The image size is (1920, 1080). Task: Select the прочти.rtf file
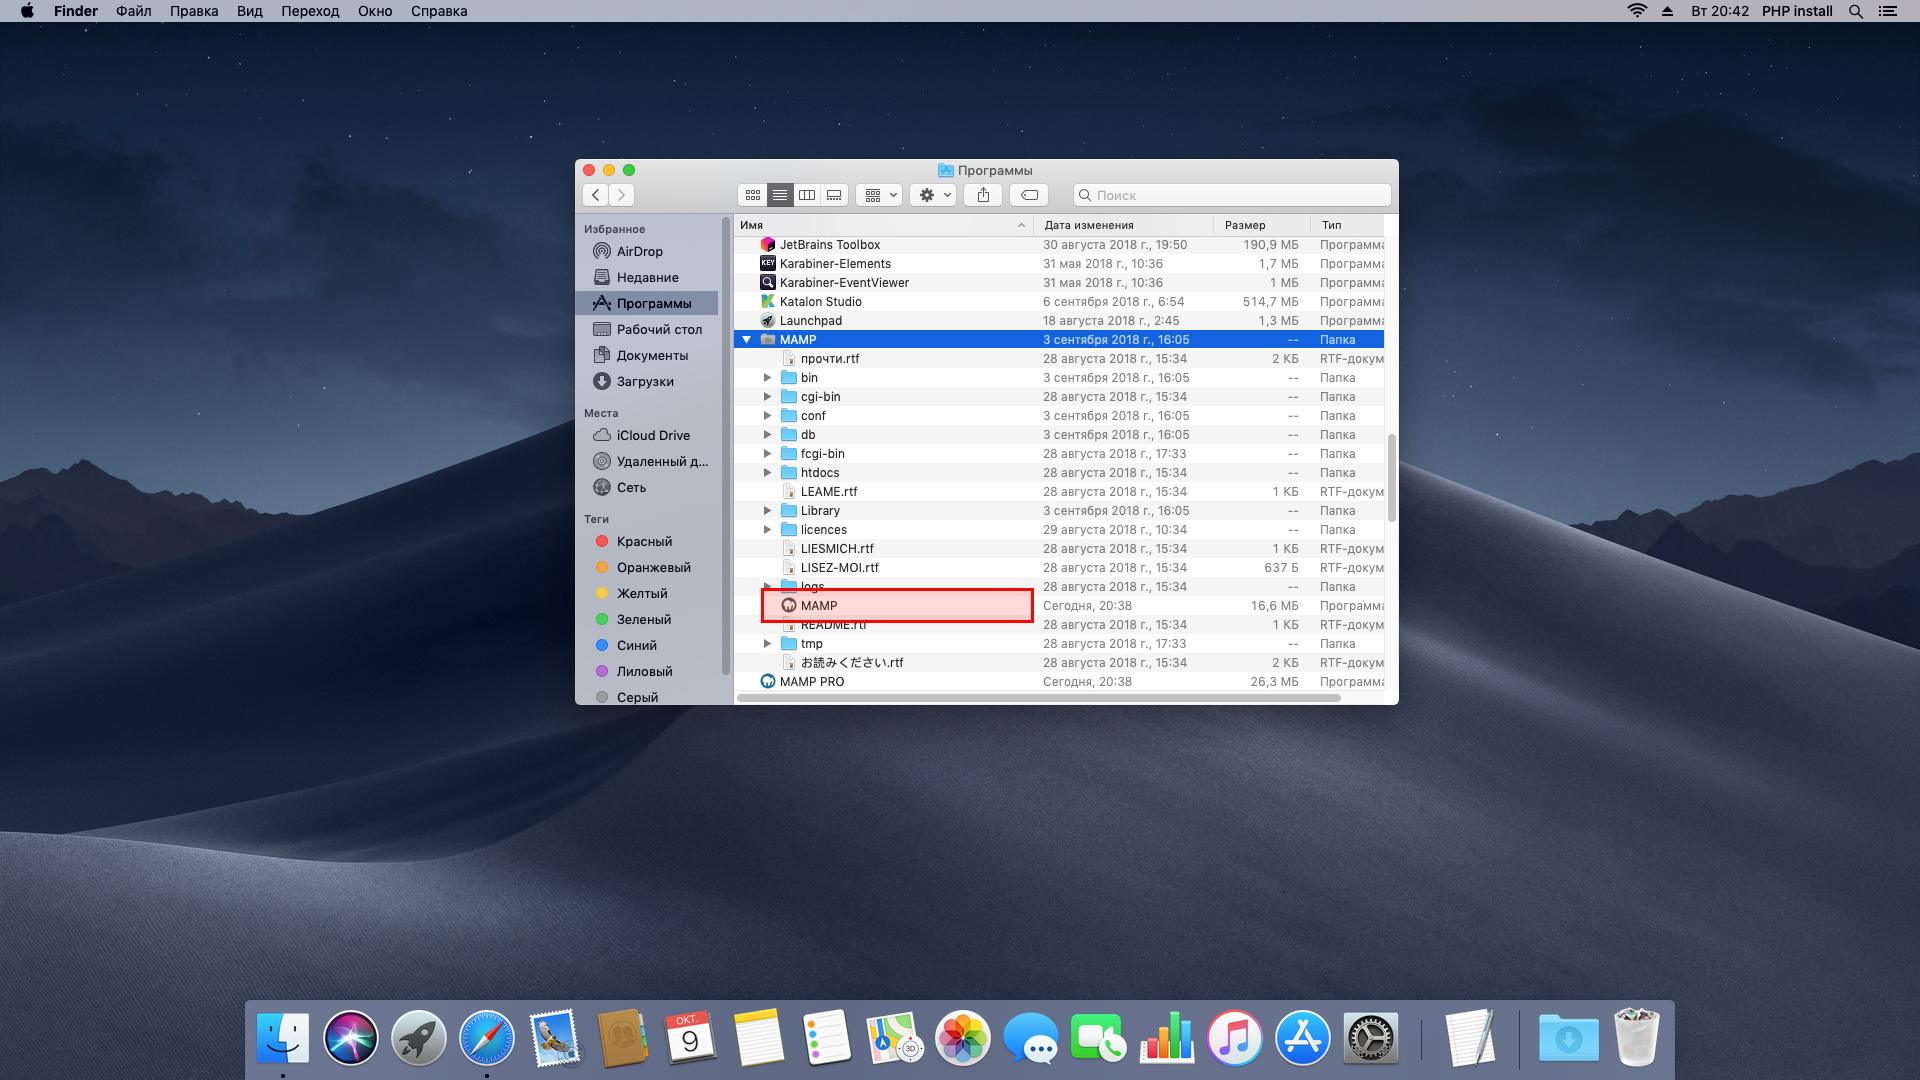pos(1059,359)
